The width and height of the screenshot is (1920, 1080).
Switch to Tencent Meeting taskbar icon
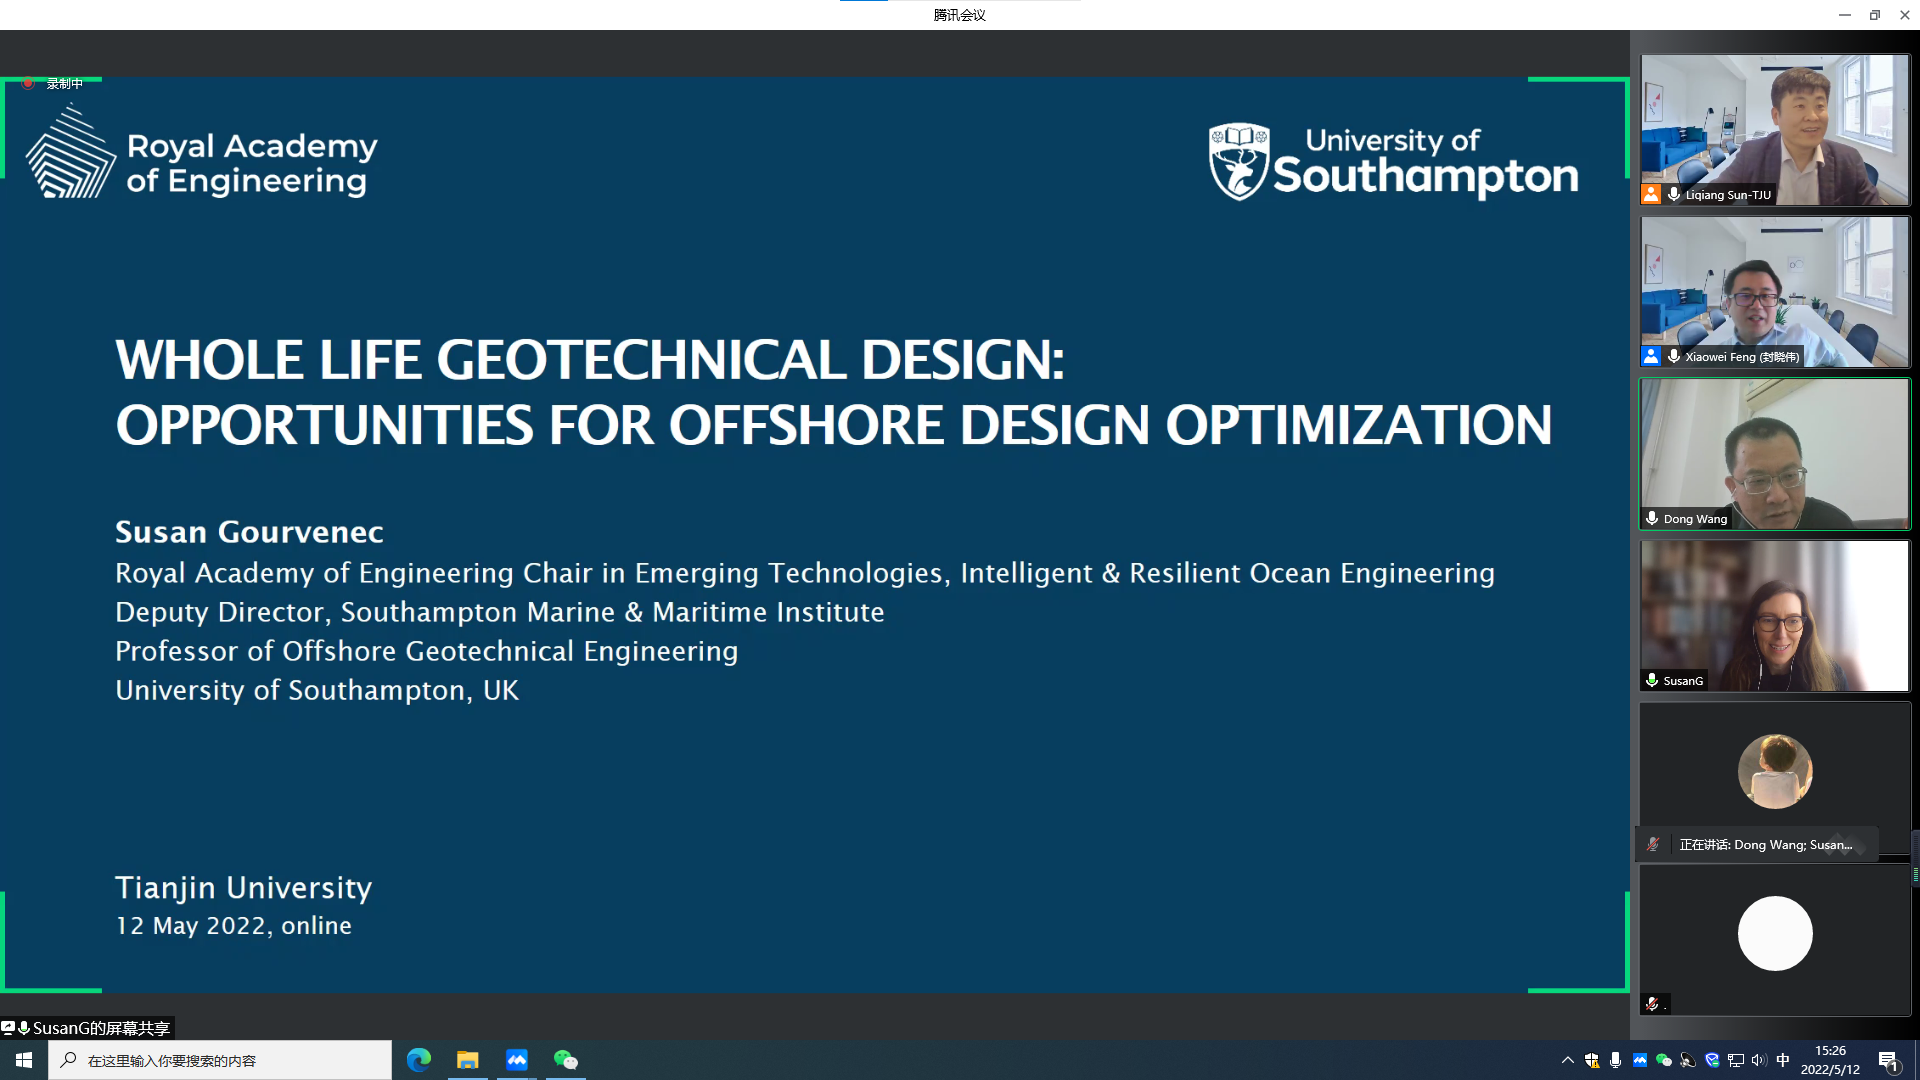(517, 1060)
